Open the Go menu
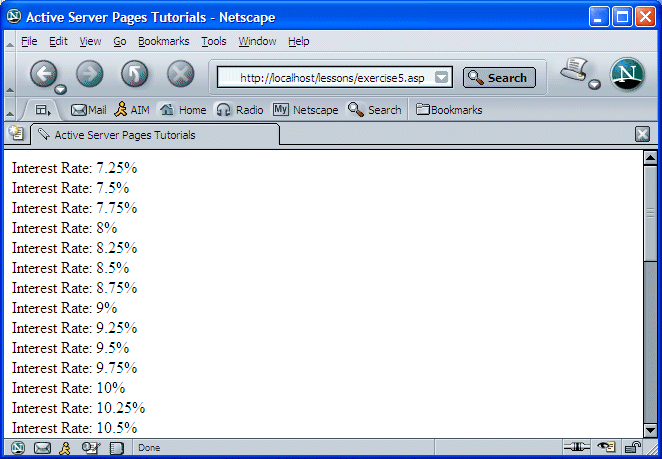Screen dimensions: 662x459 (120, 41)
